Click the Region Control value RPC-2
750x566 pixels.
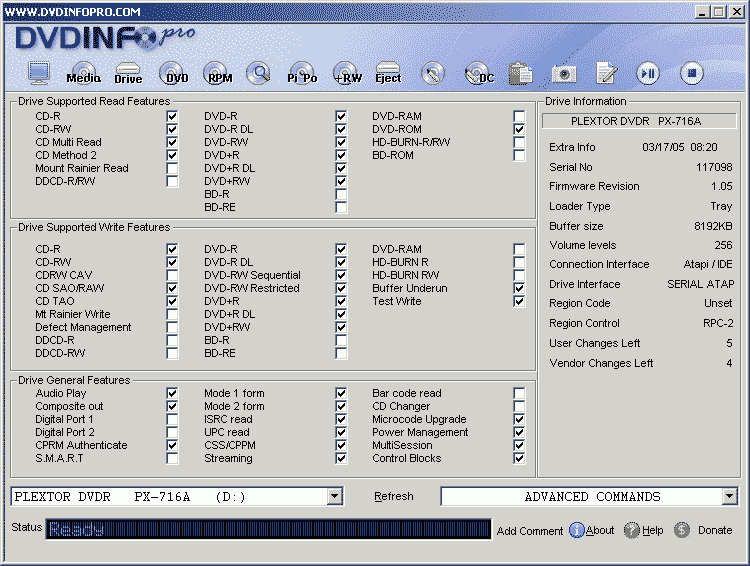click(x=717, y=323)
